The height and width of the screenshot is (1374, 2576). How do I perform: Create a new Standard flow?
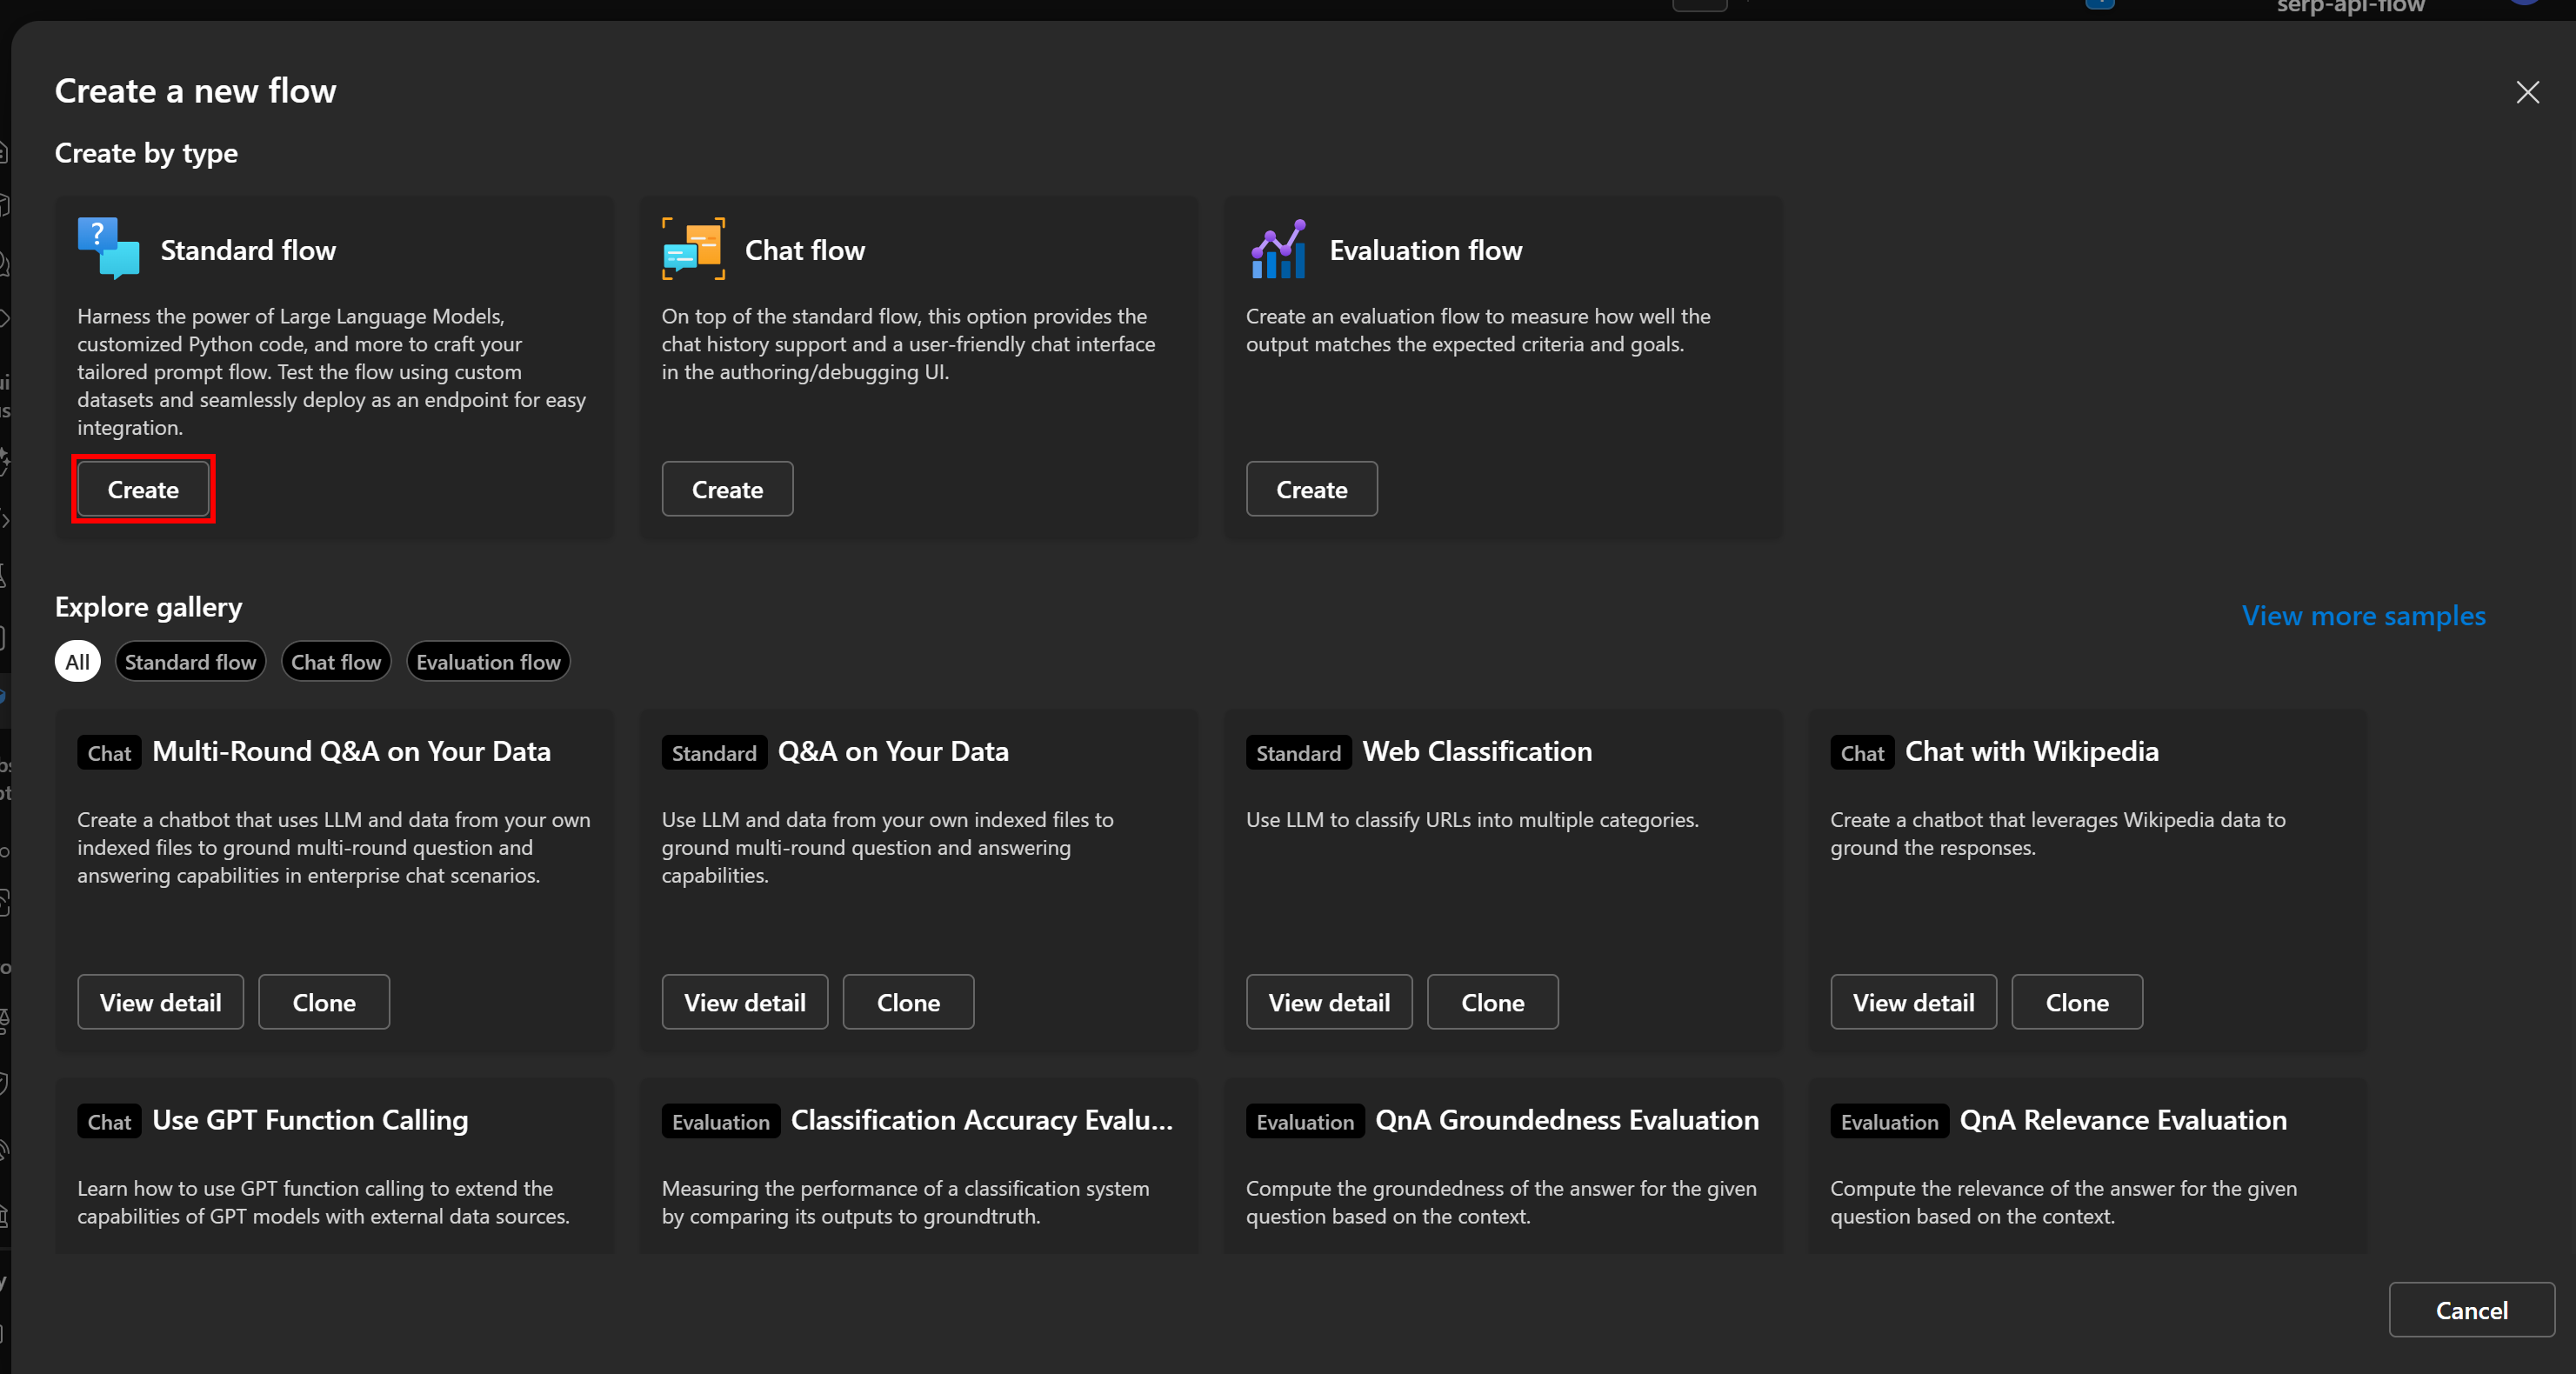click(142, 489)
